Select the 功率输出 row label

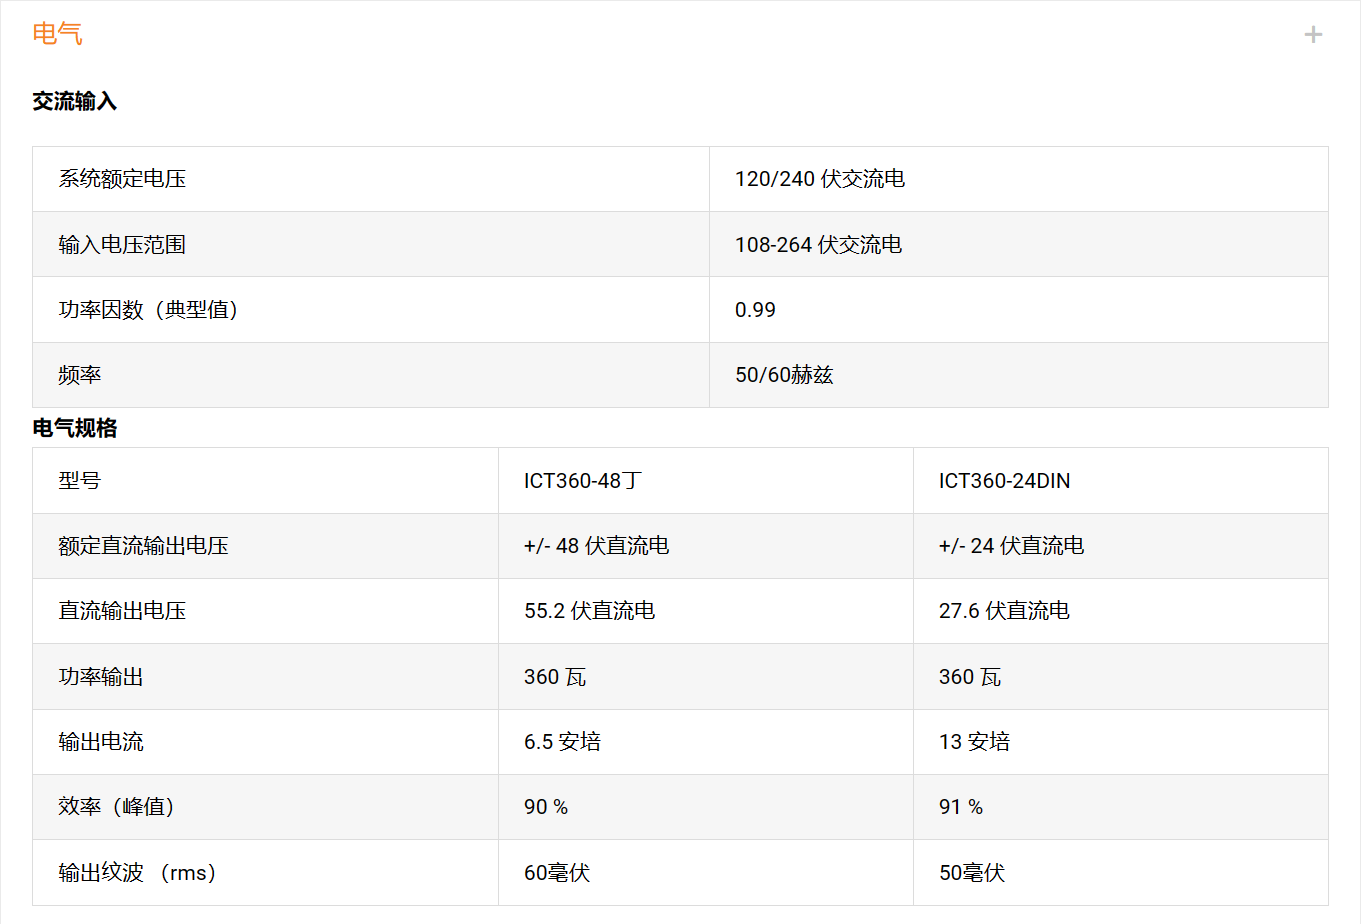coord(101,677)
